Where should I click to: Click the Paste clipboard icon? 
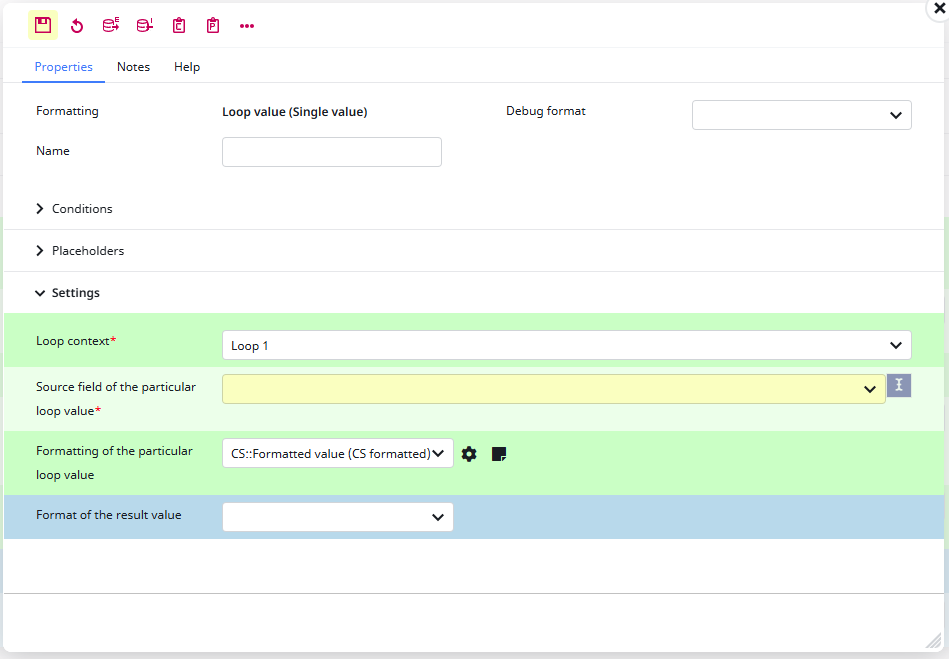(x=212, y=25)
